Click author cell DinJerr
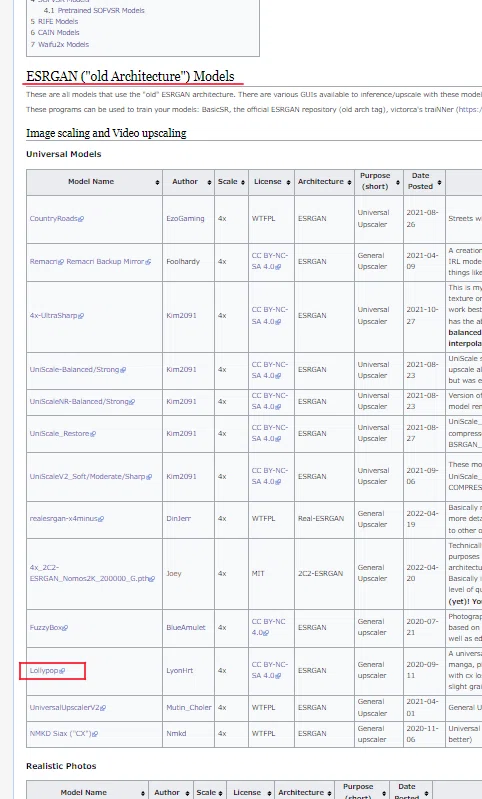 tap(178, 519)
